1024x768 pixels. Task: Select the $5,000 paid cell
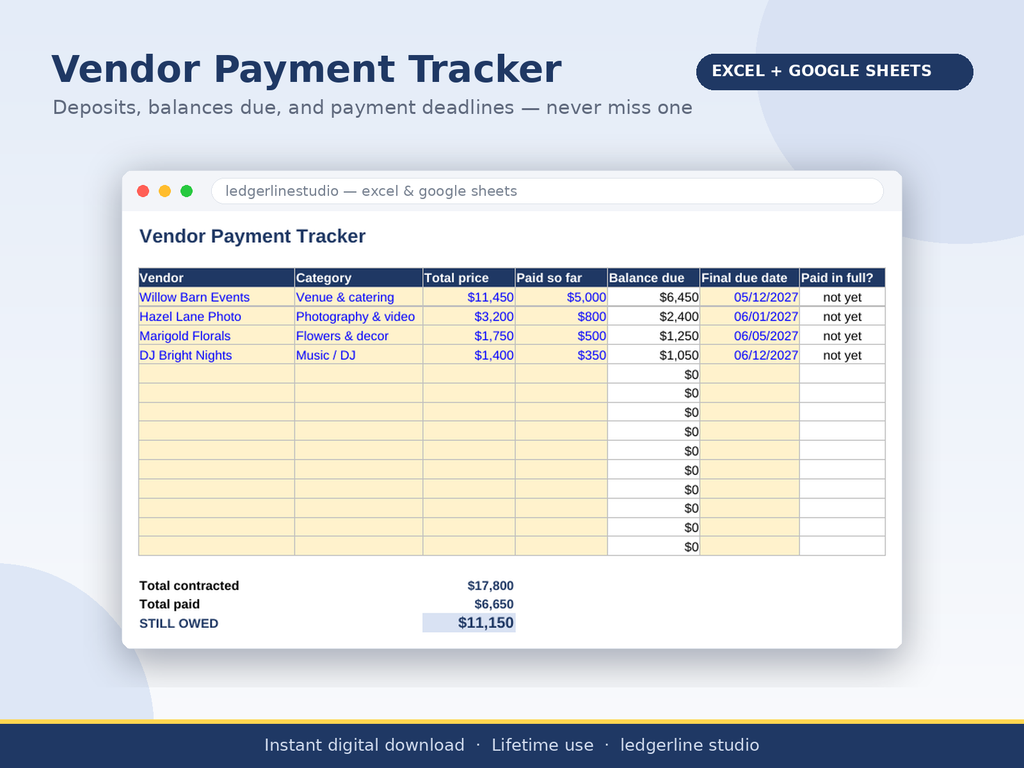[561, 297]
